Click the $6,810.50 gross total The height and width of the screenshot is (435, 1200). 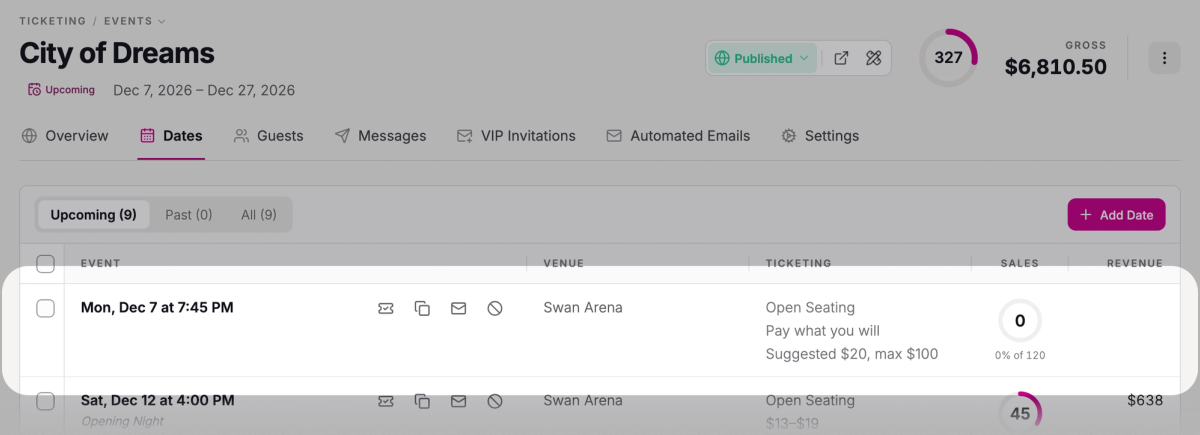1056,67
